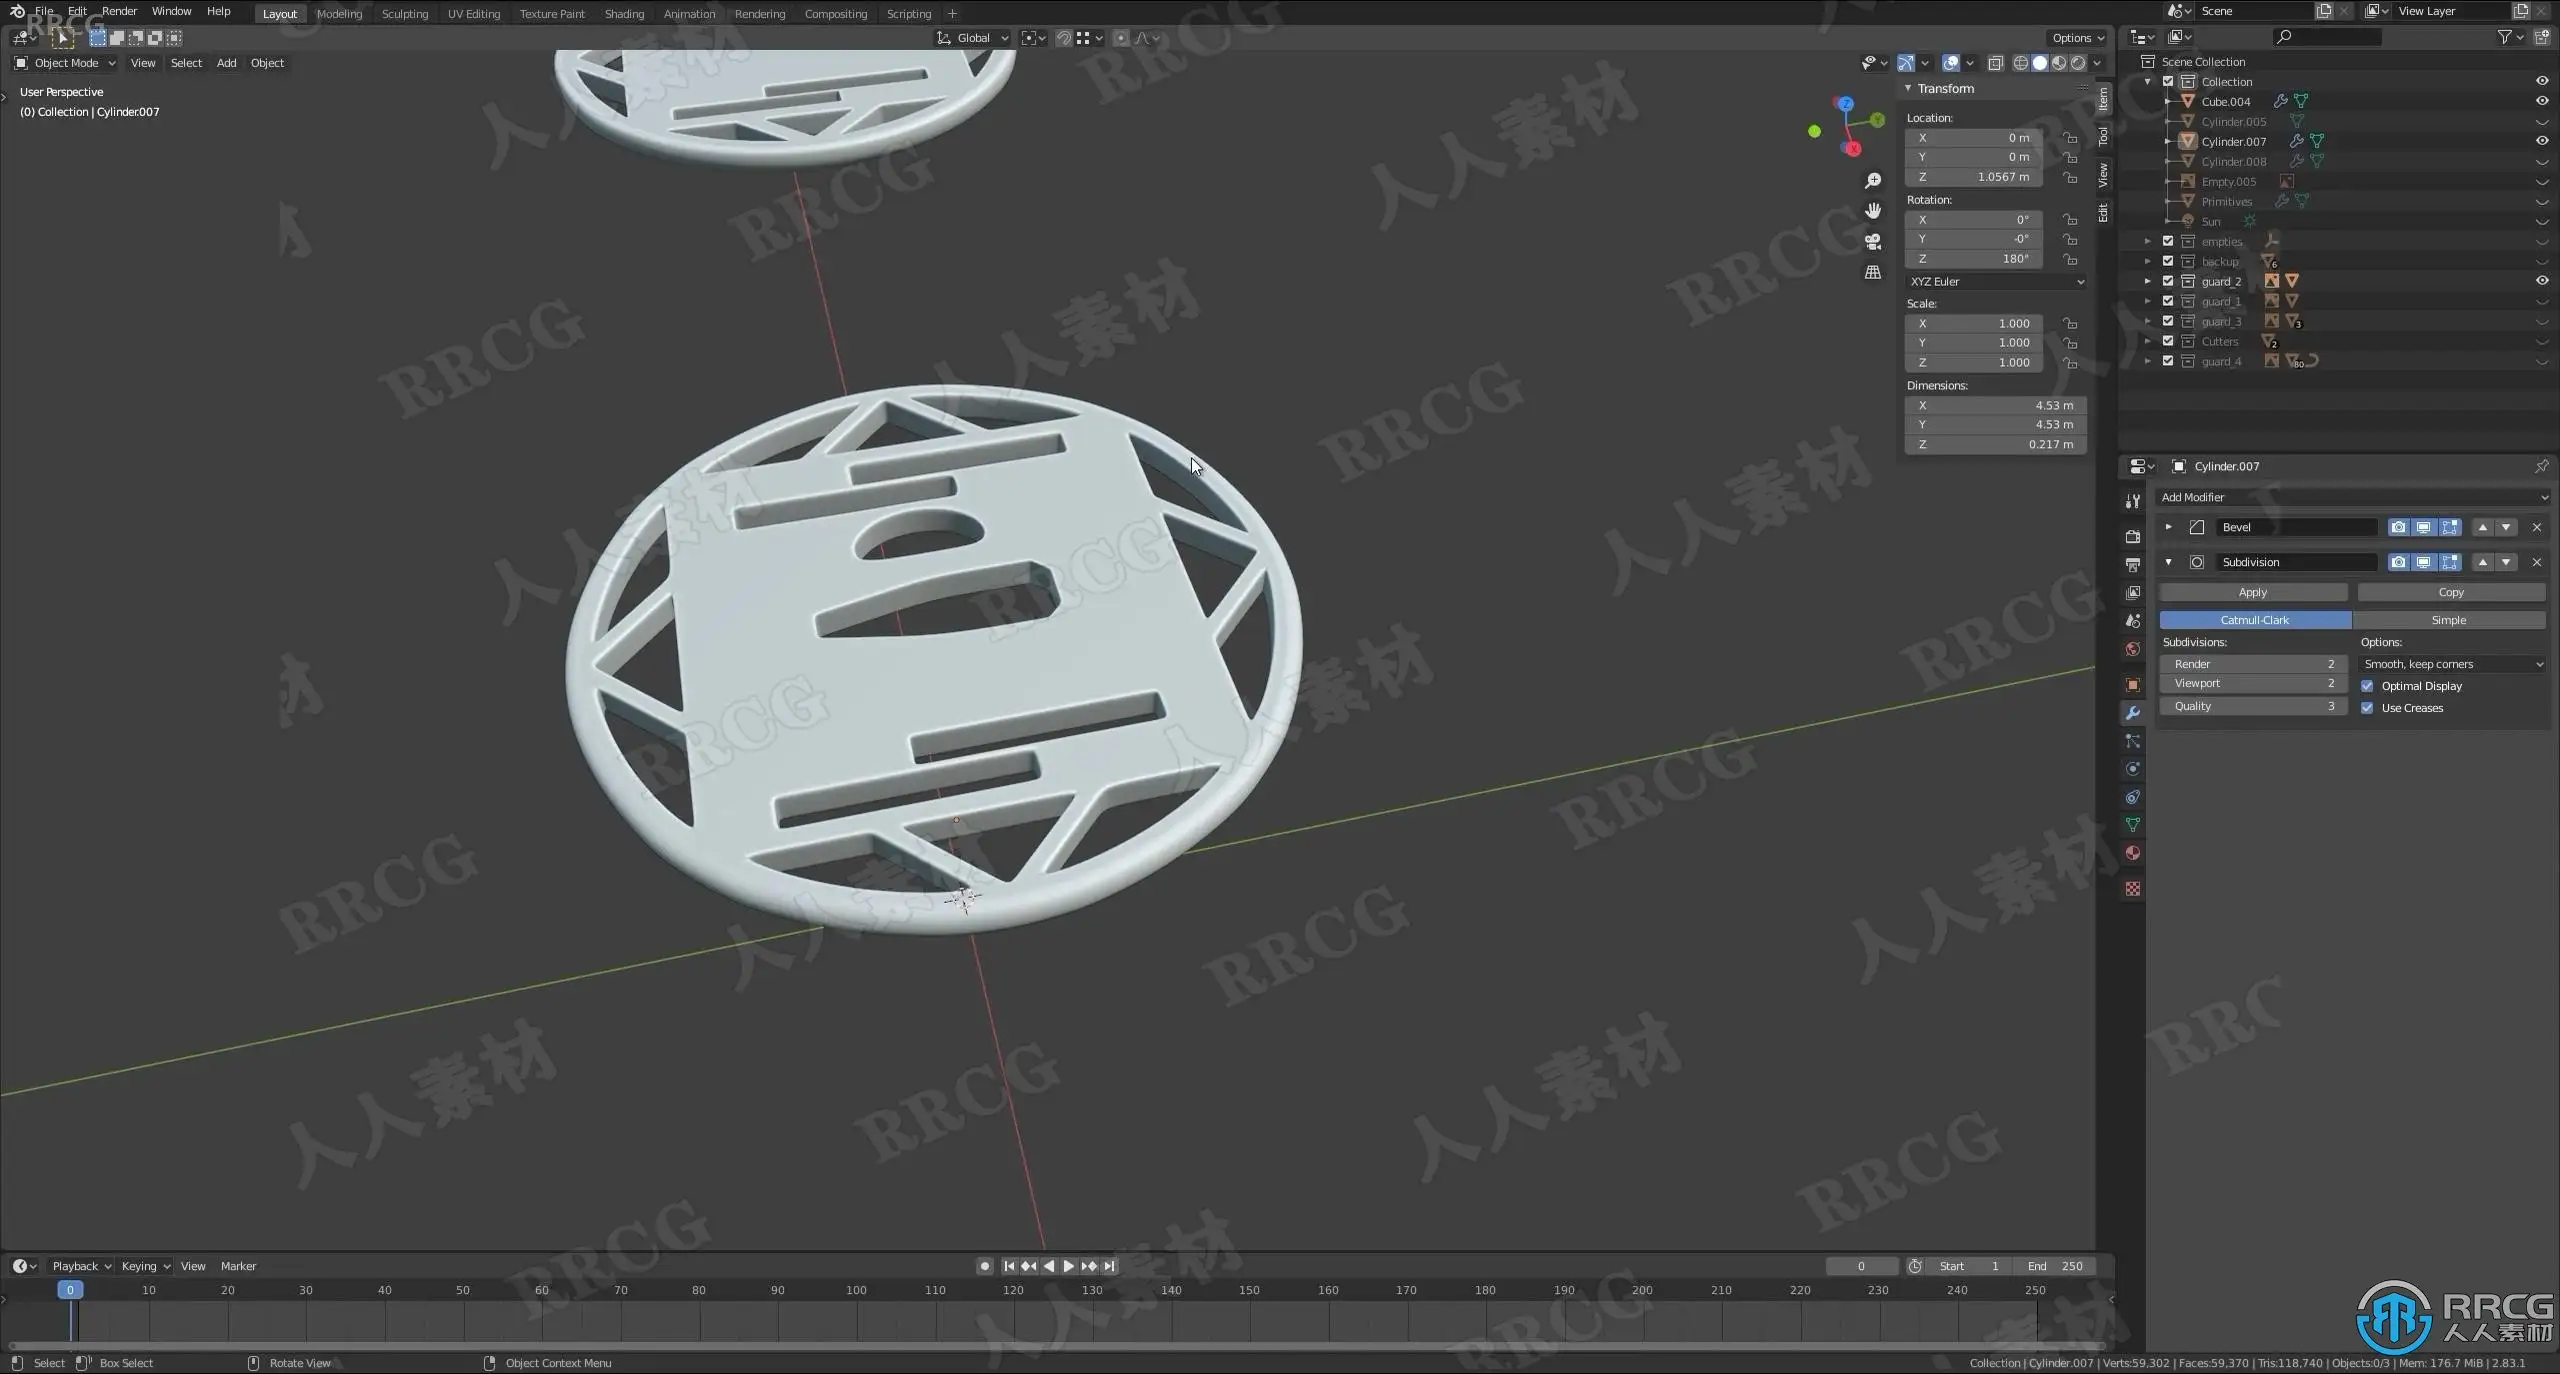Jump to the timeline end frame icon
The image size is (2560, 1374).
(x=1109, y=1266)
